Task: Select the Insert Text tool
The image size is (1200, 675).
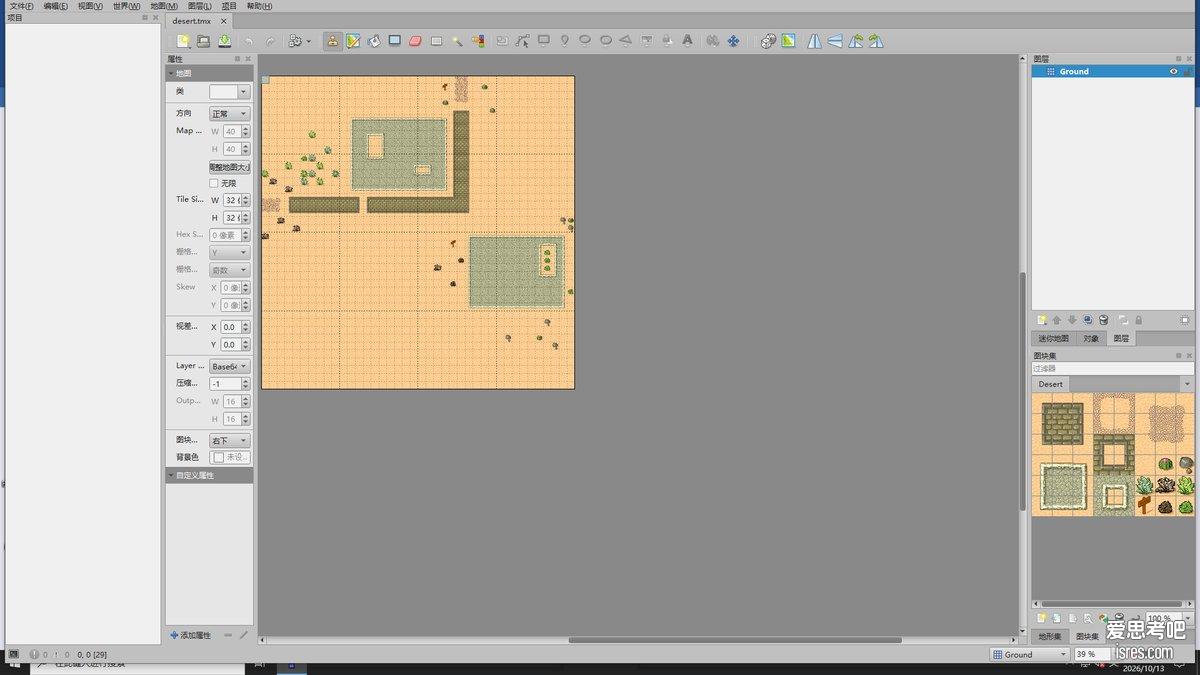Action: pyautogui.click(x=688, y=41)
